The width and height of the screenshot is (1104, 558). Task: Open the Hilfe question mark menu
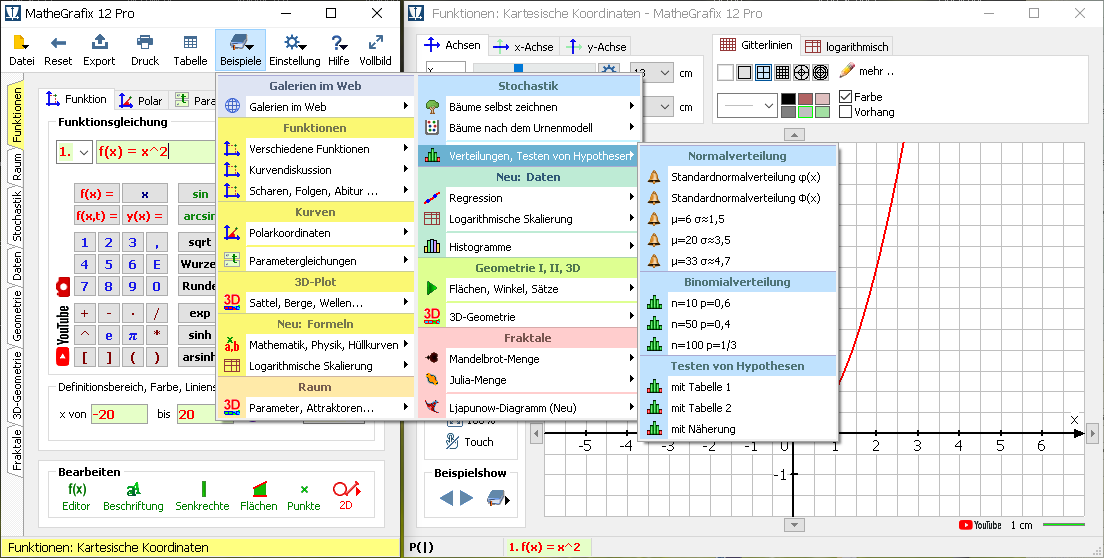[x=339, y=50]
